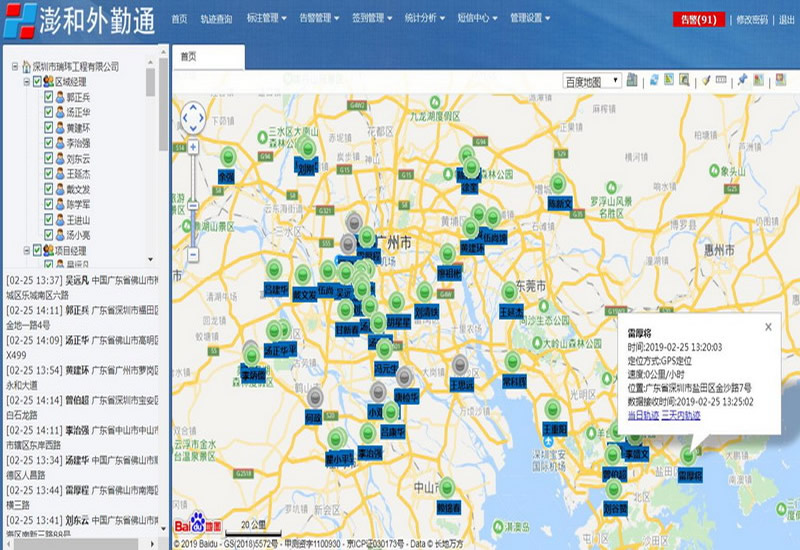Click the 吕建华 green location marker
The height and width of the screenshot is (550, 800).
point(274,269)
